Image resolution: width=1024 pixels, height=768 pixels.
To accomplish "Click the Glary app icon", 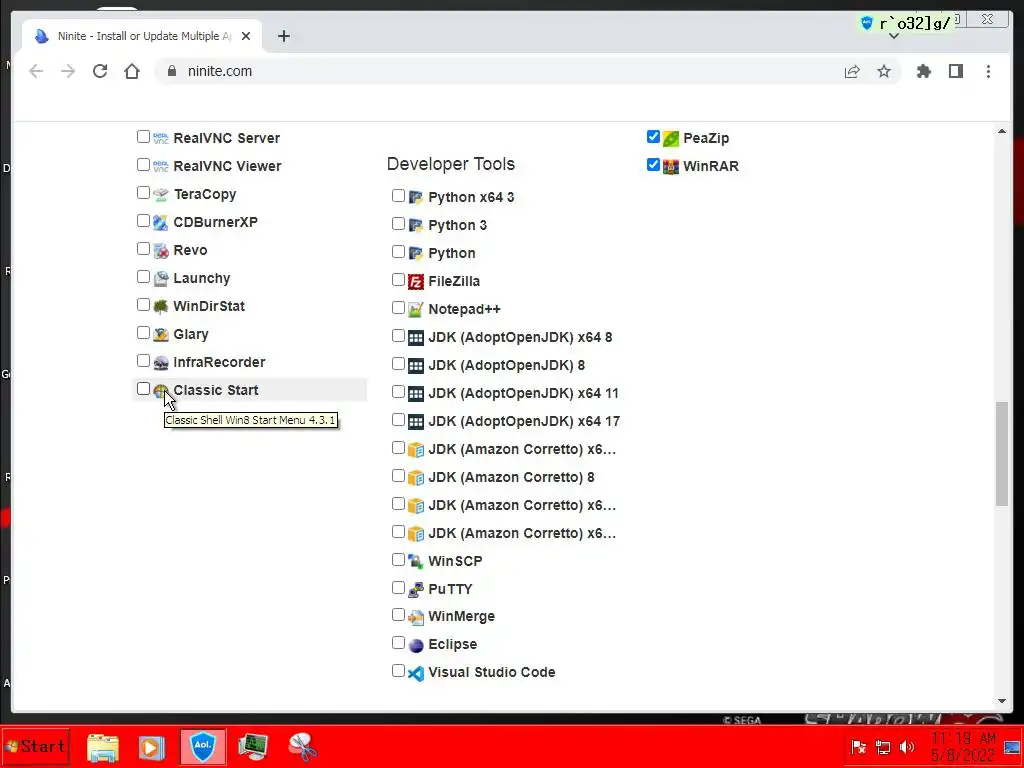I will tap(161, 334).
